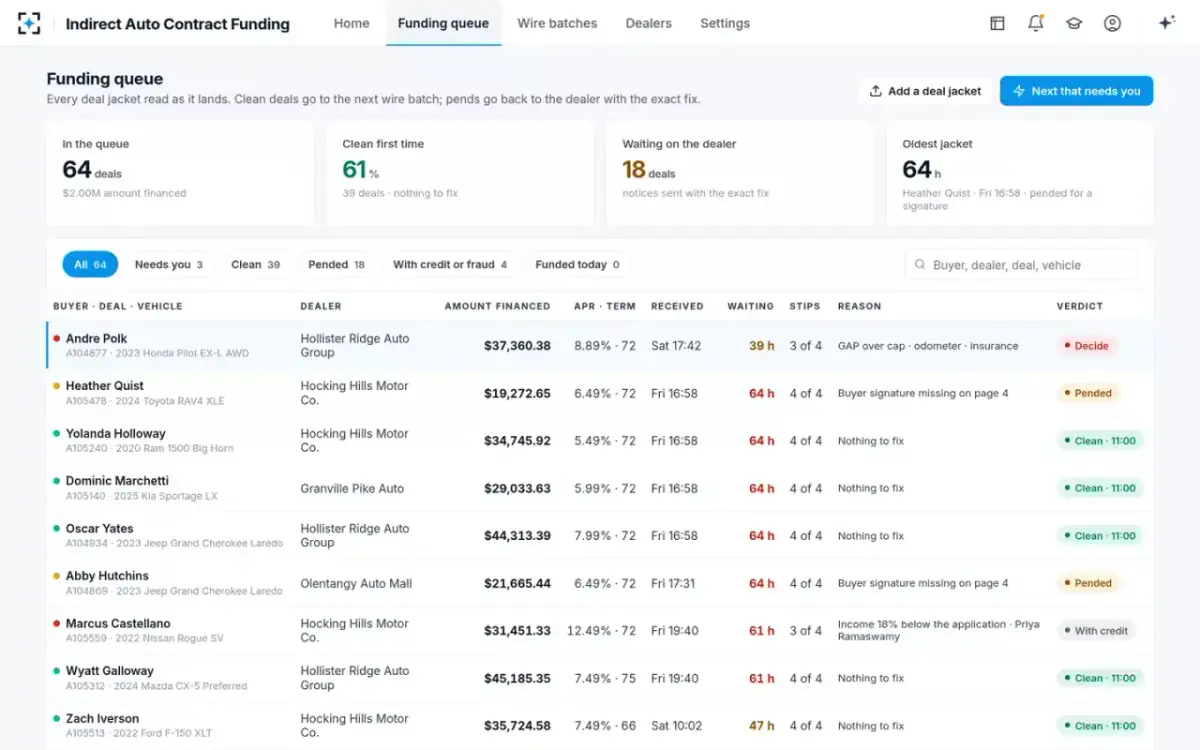Image resolution: width=1200 pixels, height=750 pixels.
Task: Open the notifications bell
Action: (x=1036, y=23)
